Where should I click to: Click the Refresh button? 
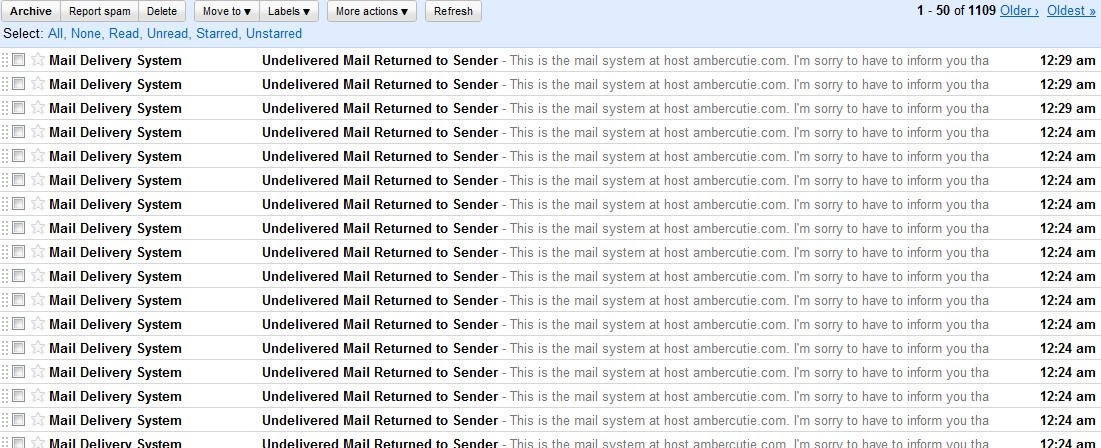[x=453, y=12]
